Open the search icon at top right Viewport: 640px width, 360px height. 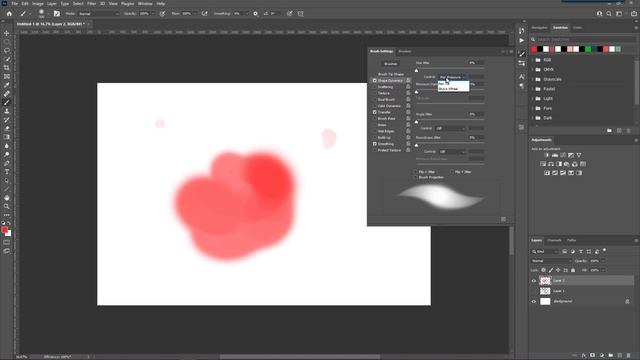tap(609, 13)
